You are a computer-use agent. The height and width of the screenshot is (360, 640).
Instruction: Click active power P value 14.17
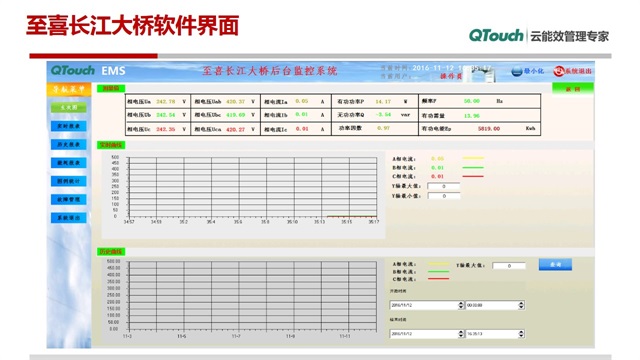point(383,101)
